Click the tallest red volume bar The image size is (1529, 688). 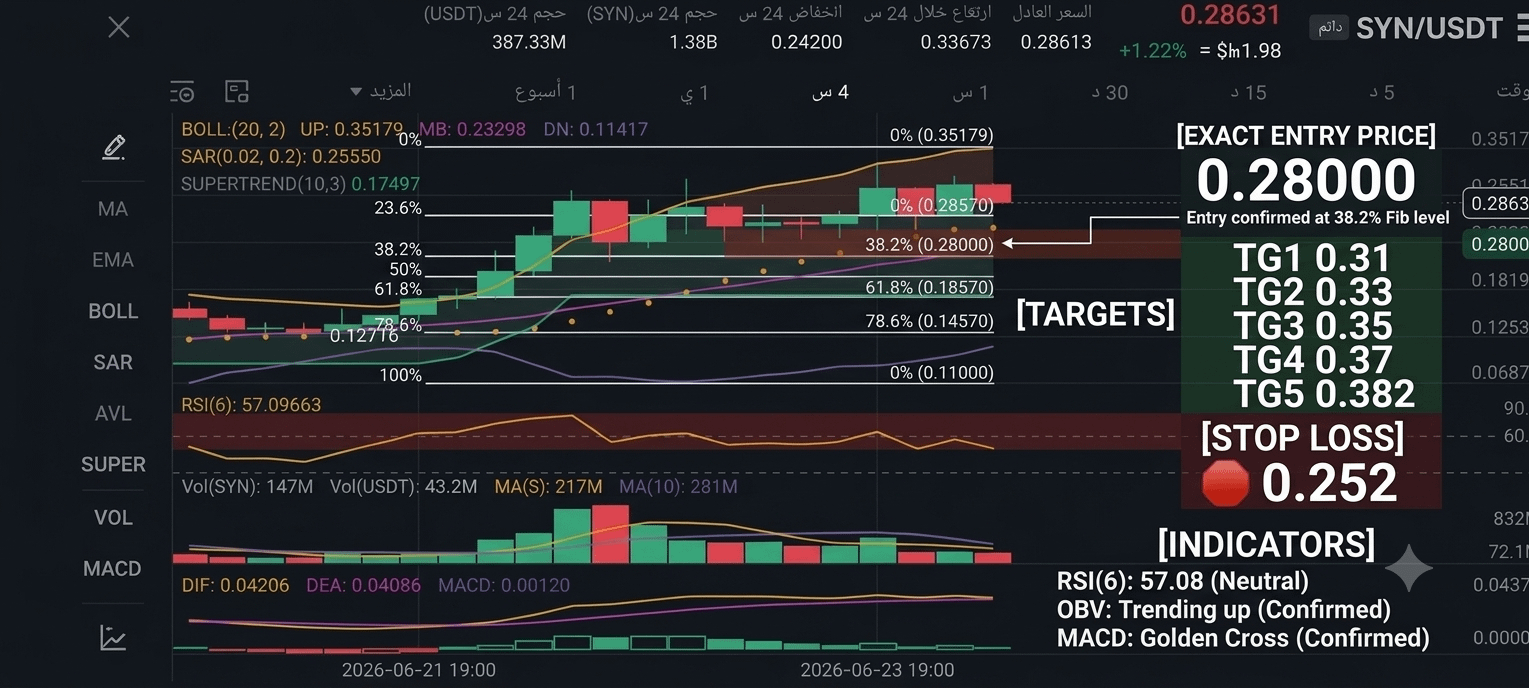pos(611,534)
